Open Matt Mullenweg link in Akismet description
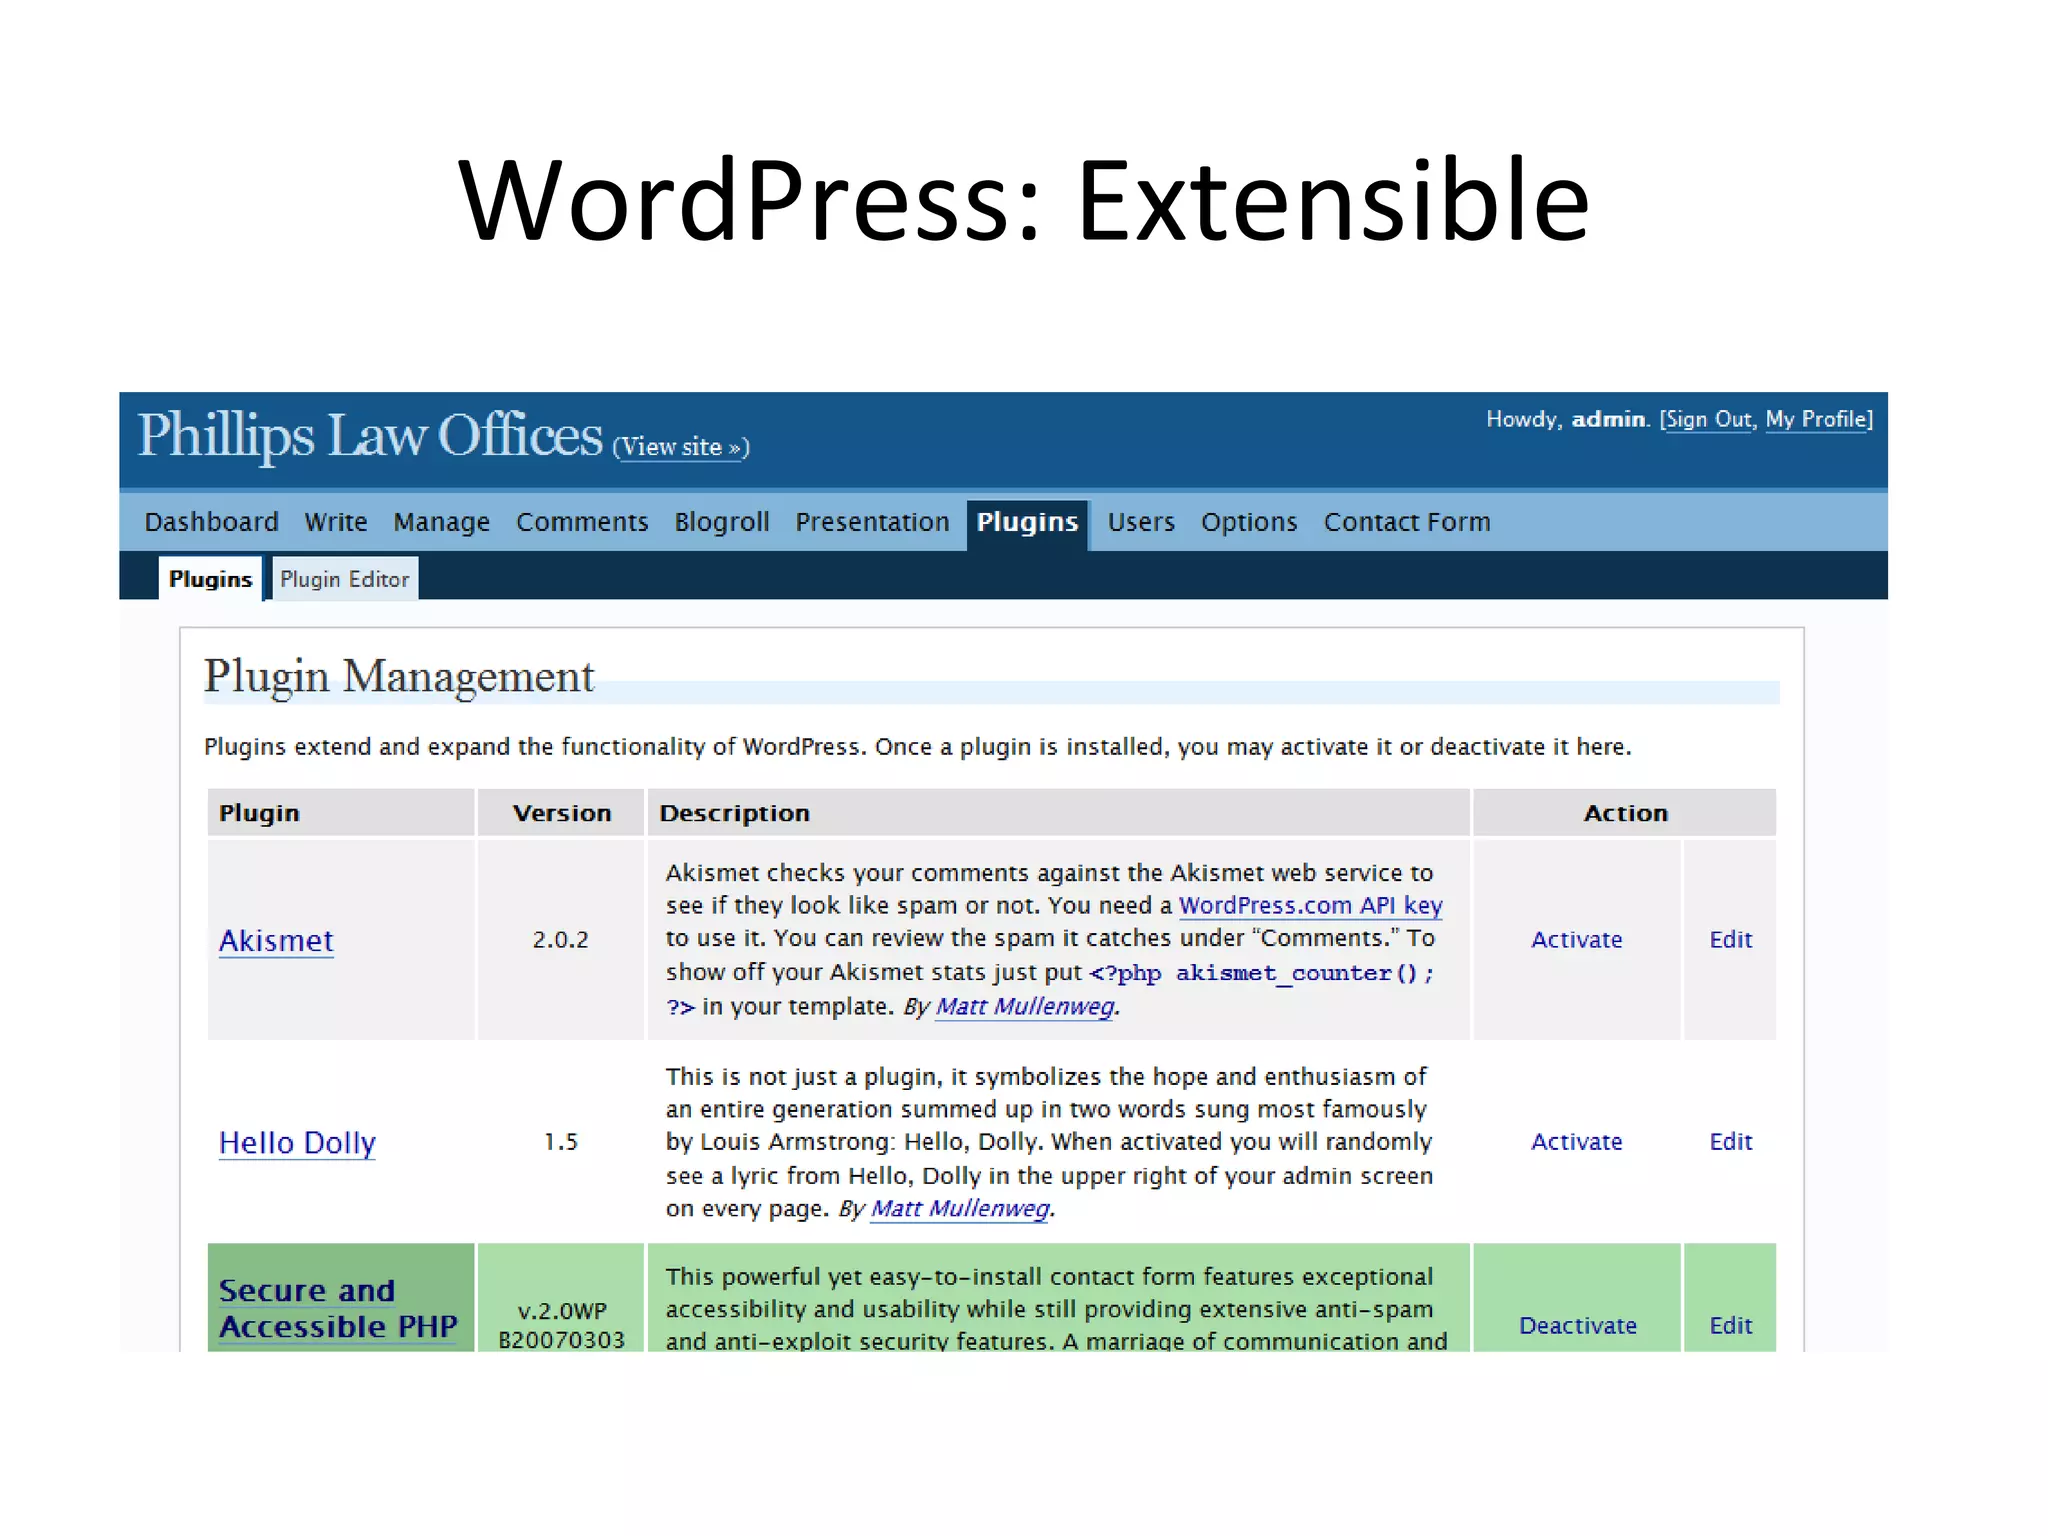This screenshot has height=1536, width=2048. pos(1024,1007)
